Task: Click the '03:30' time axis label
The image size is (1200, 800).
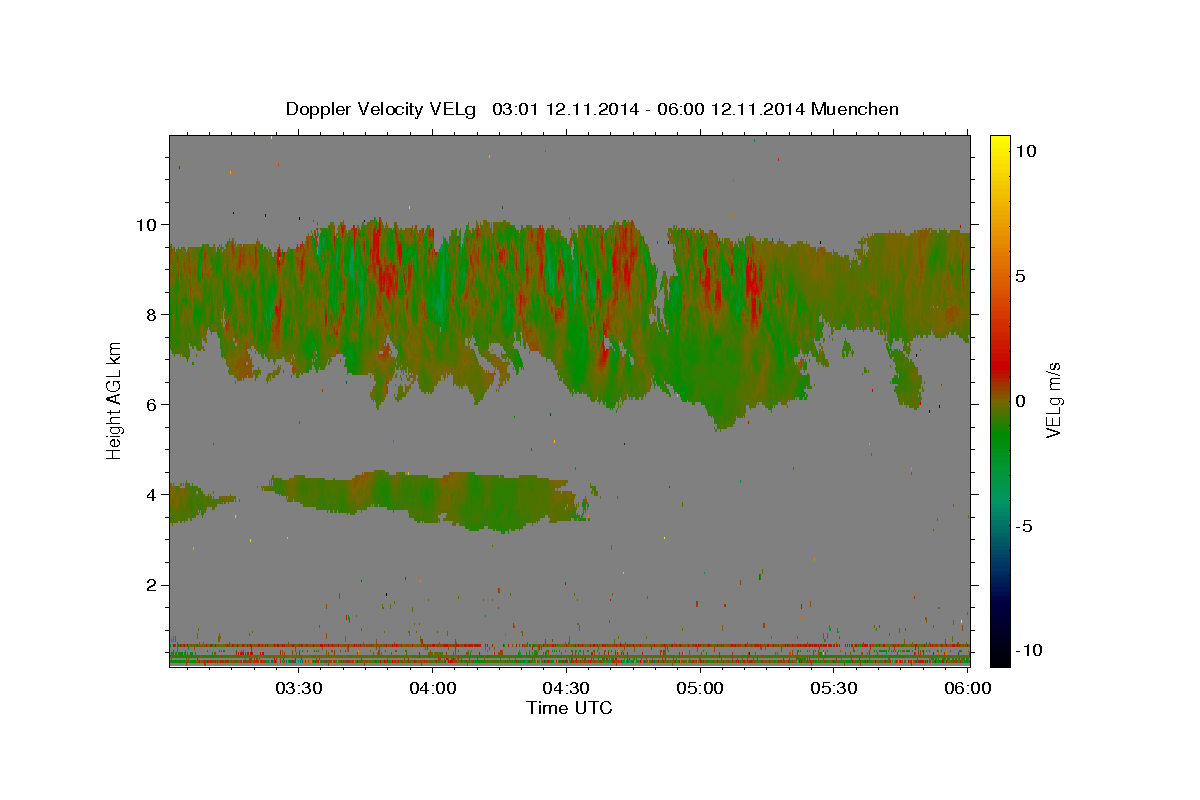Action: click(x=299, y=688)
